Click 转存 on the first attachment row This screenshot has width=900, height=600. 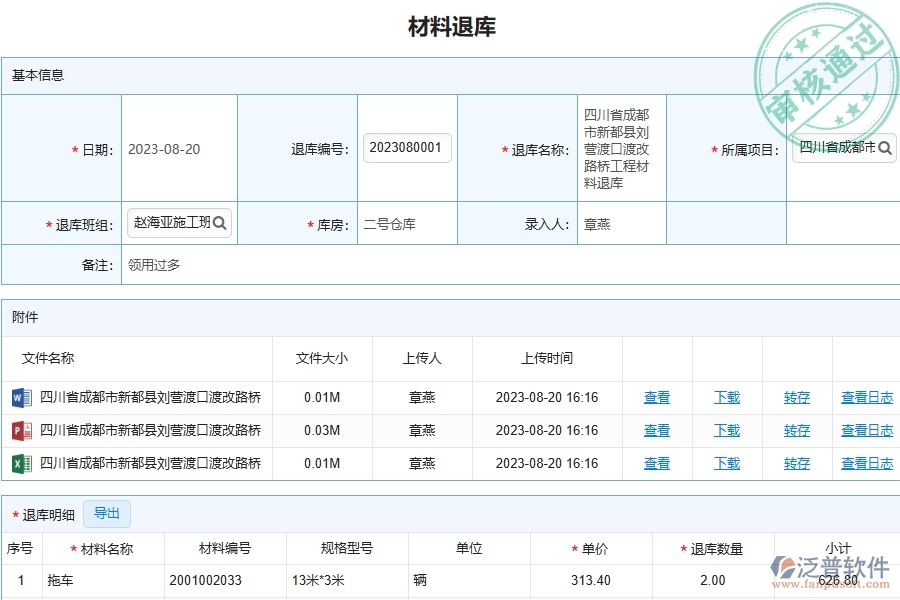[797, 397]
